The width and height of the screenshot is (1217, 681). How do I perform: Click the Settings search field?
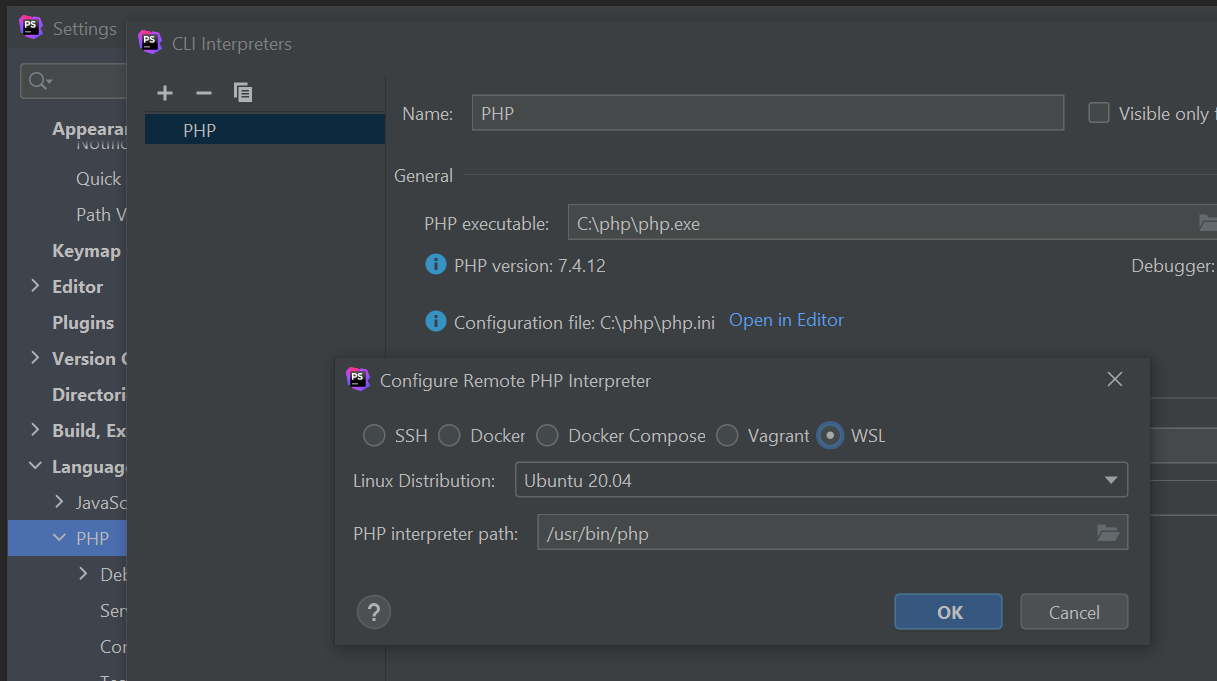coord(72,81)
